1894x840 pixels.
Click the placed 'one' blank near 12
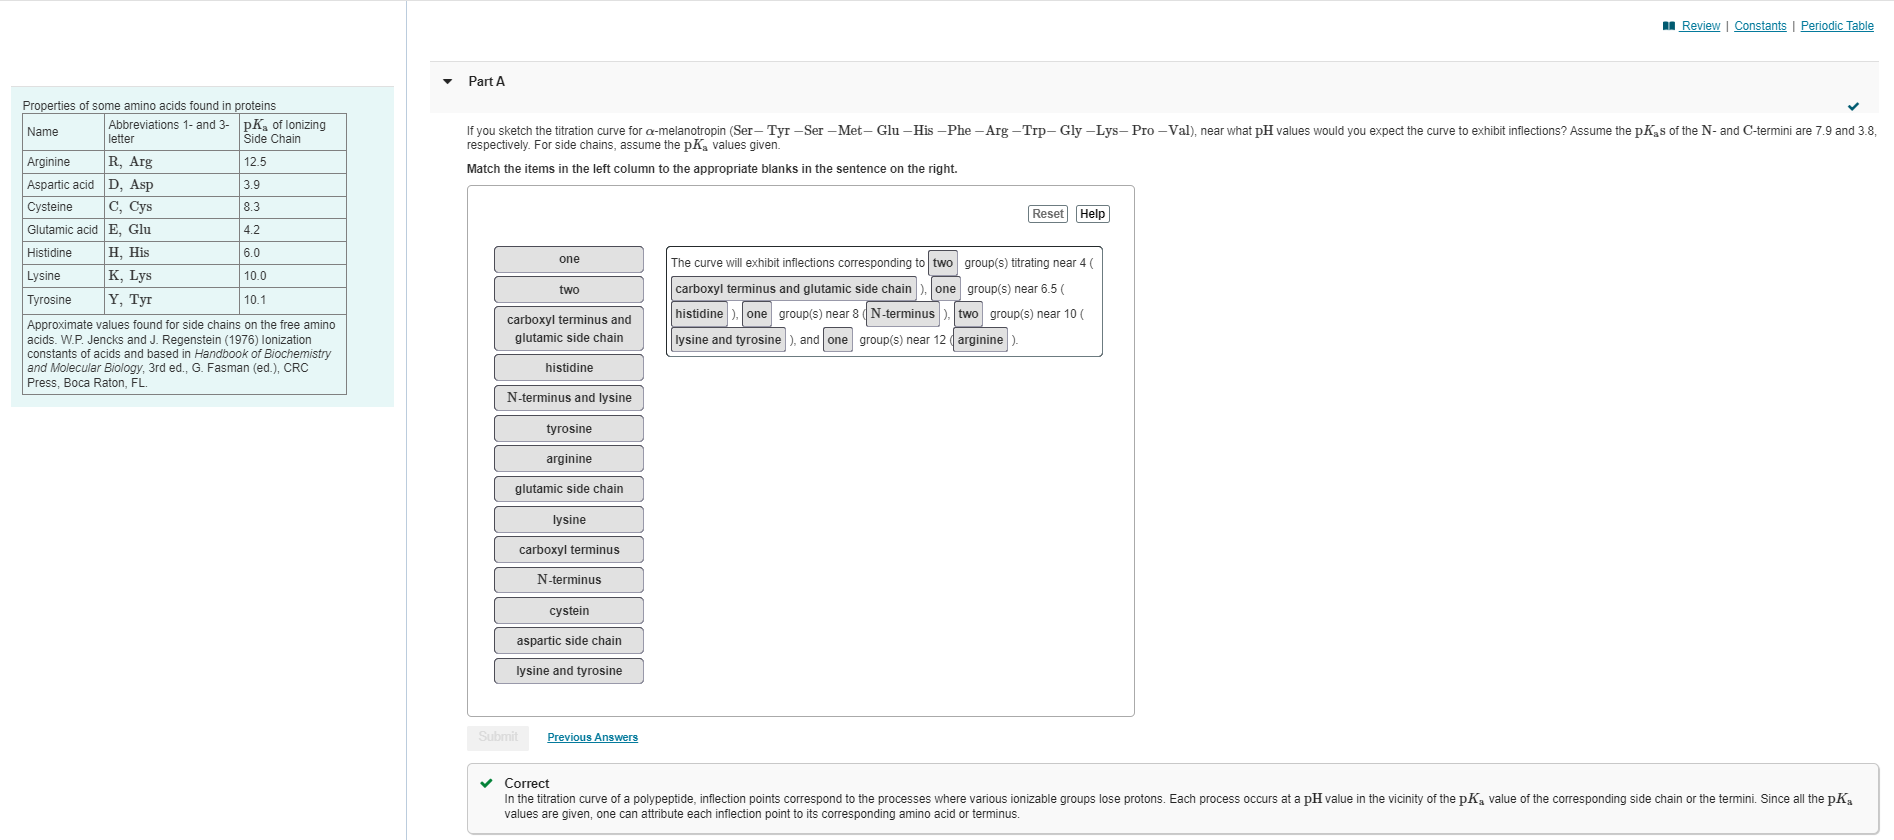838,340
